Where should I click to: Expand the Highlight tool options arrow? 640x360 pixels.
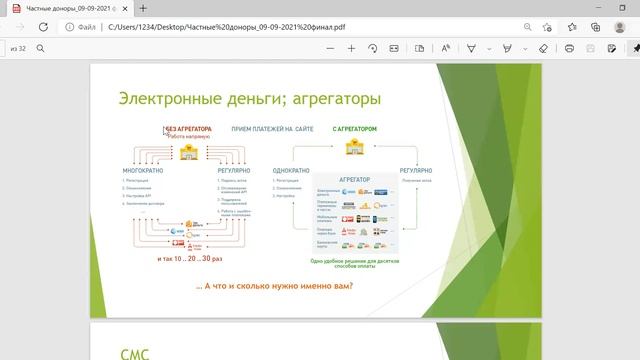click(x=525, y=49)
